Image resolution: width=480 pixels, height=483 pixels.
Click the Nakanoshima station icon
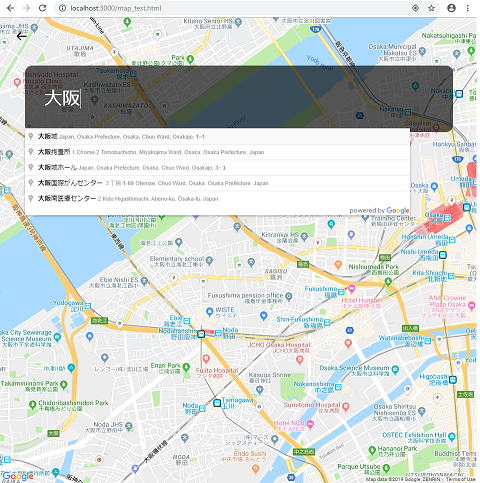click(x=338, y=387)
